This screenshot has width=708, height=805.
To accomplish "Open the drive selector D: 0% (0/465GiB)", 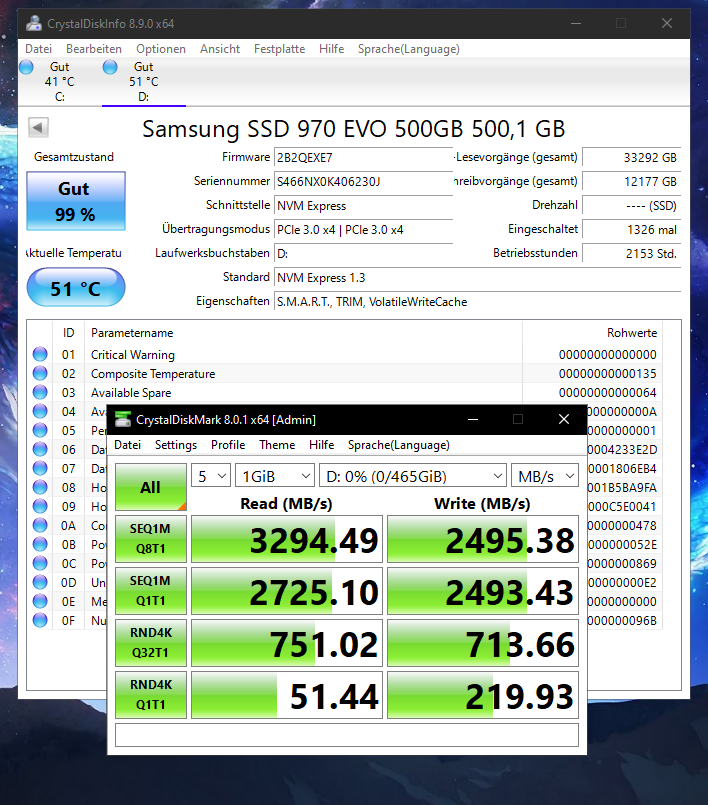I will [413, 476].
